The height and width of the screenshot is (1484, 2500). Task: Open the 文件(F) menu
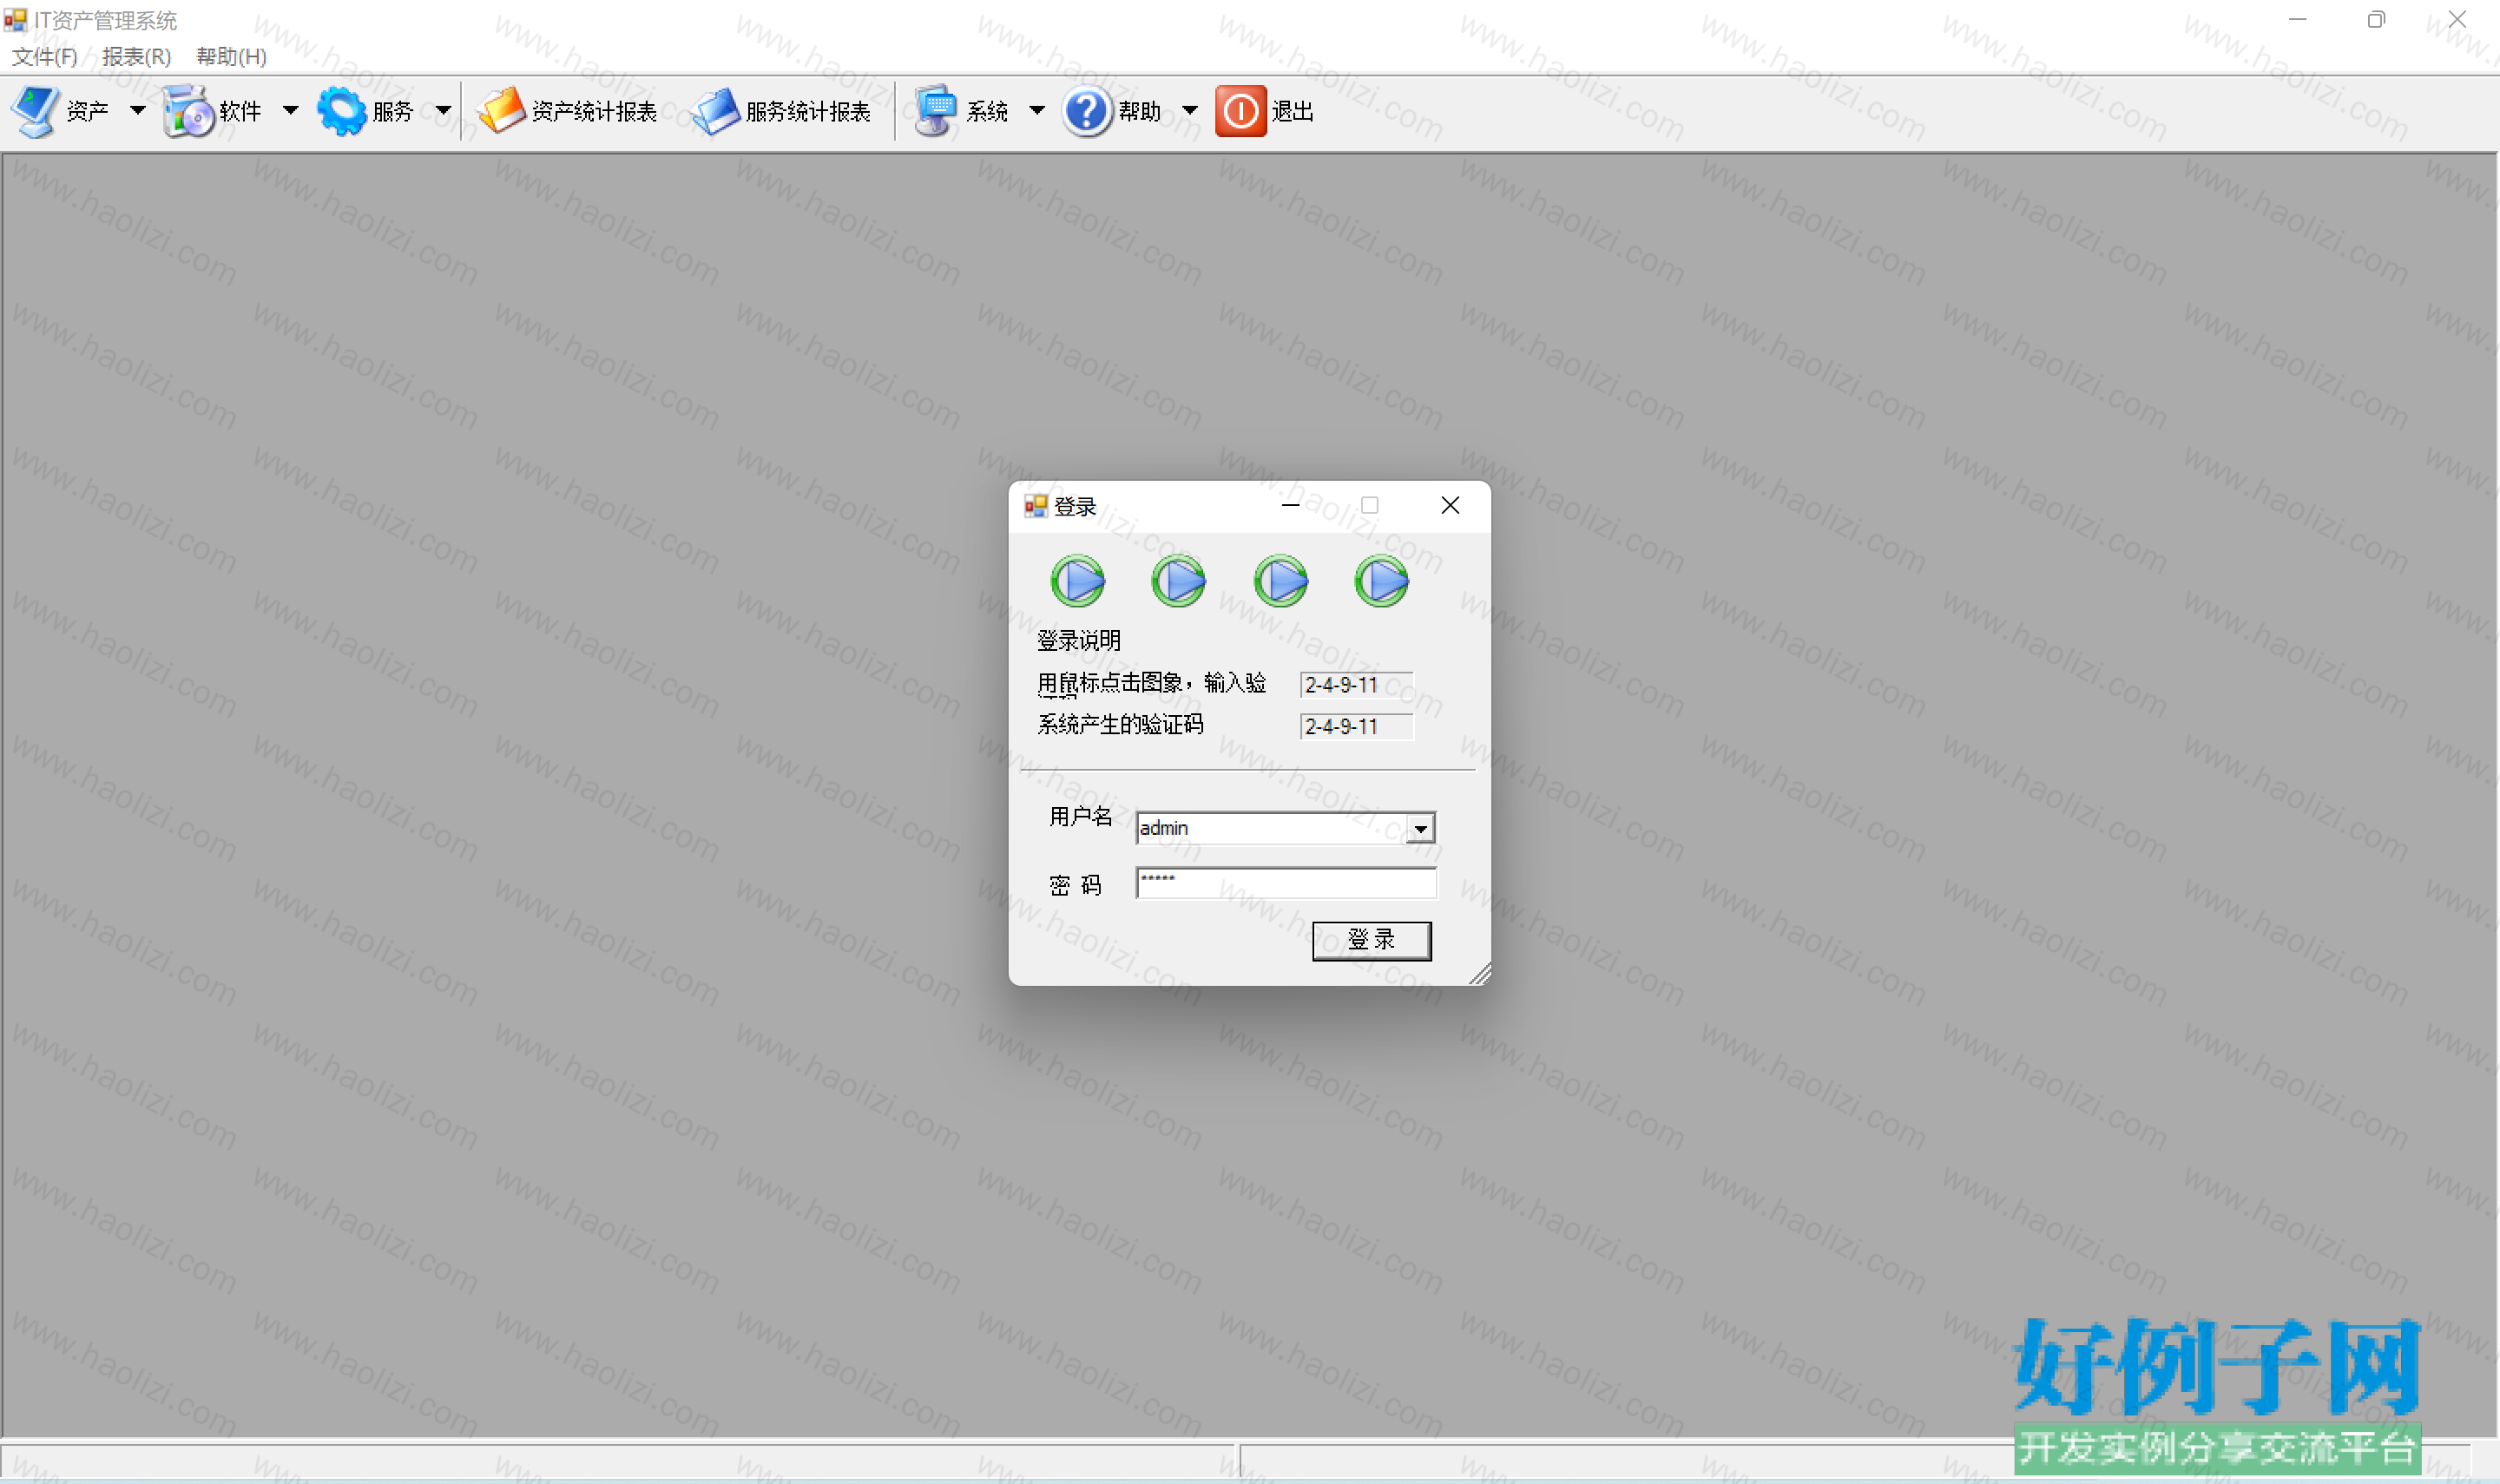[45, 56]
